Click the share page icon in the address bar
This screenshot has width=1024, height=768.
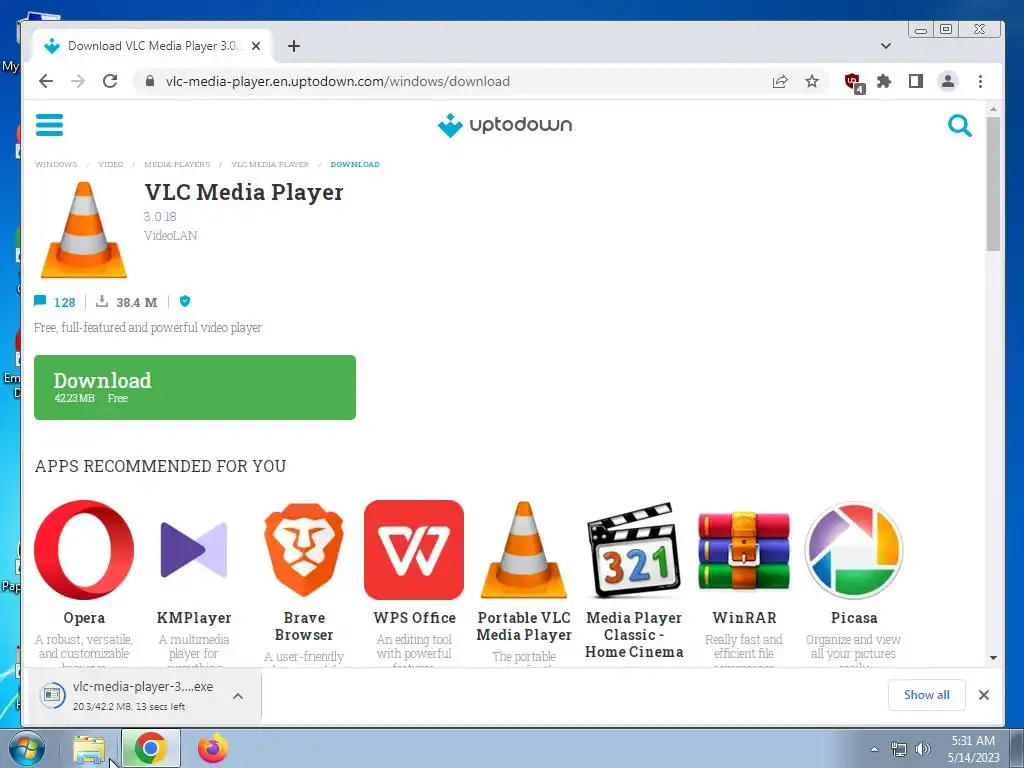click(x=780, y=82)
